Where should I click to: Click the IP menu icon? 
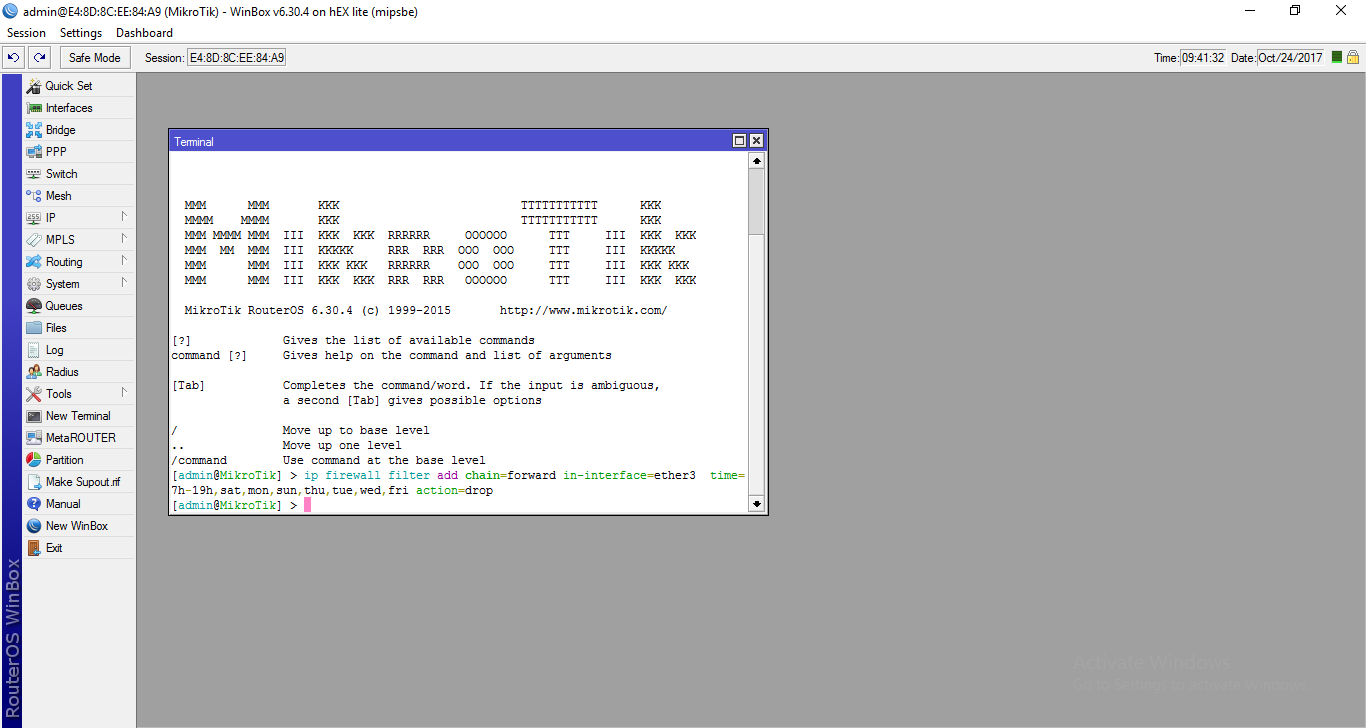(x=34, y=218)
